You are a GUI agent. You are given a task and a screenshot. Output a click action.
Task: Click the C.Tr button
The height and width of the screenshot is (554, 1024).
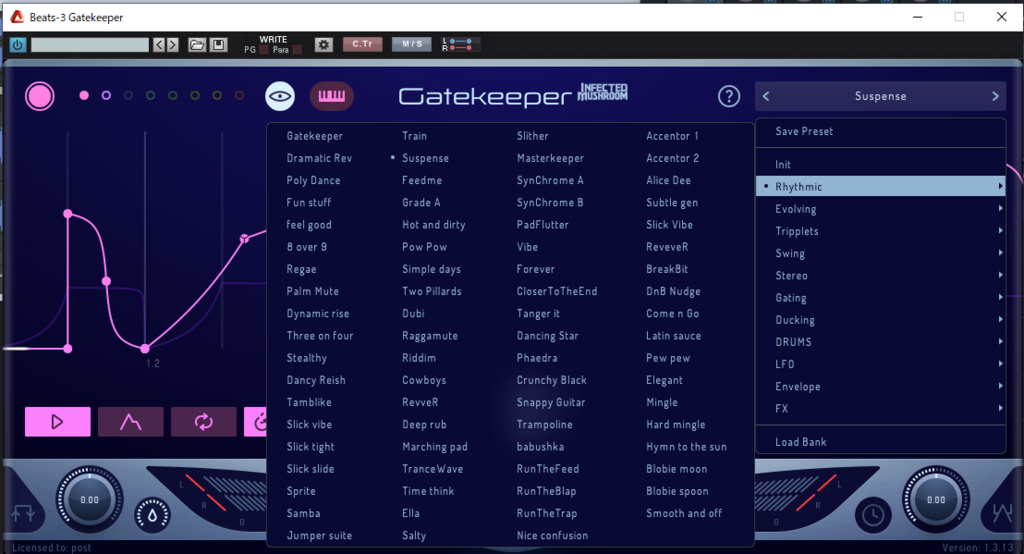pos(362,44)
